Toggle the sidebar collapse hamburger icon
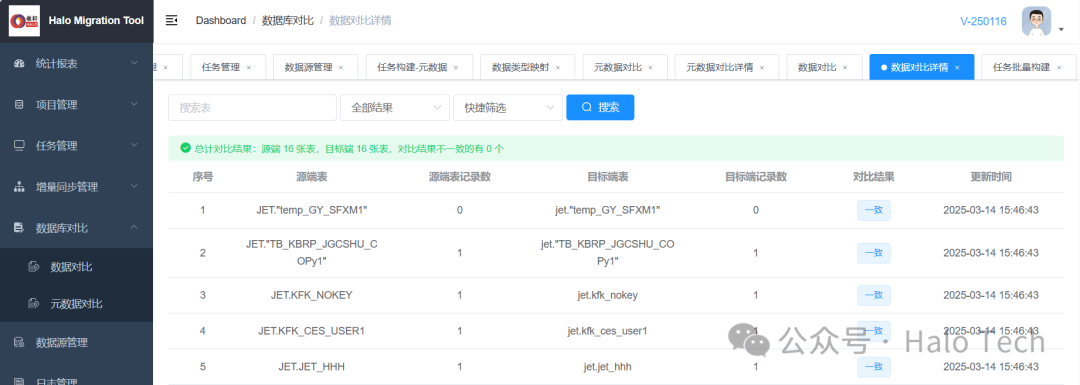 click(x=172, y=21)
